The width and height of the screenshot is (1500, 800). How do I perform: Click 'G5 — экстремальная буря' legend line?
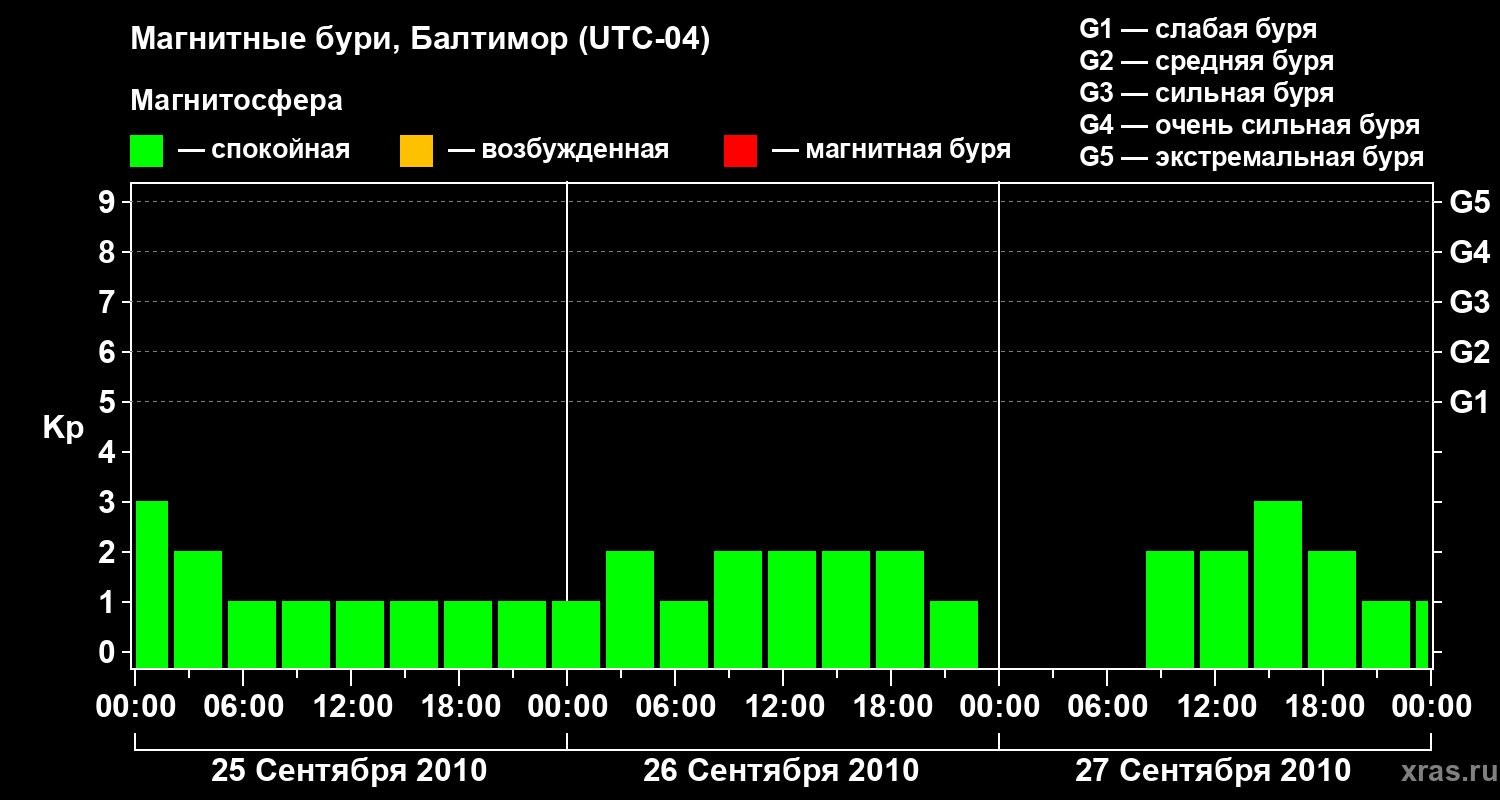(x=1252, y=157)
